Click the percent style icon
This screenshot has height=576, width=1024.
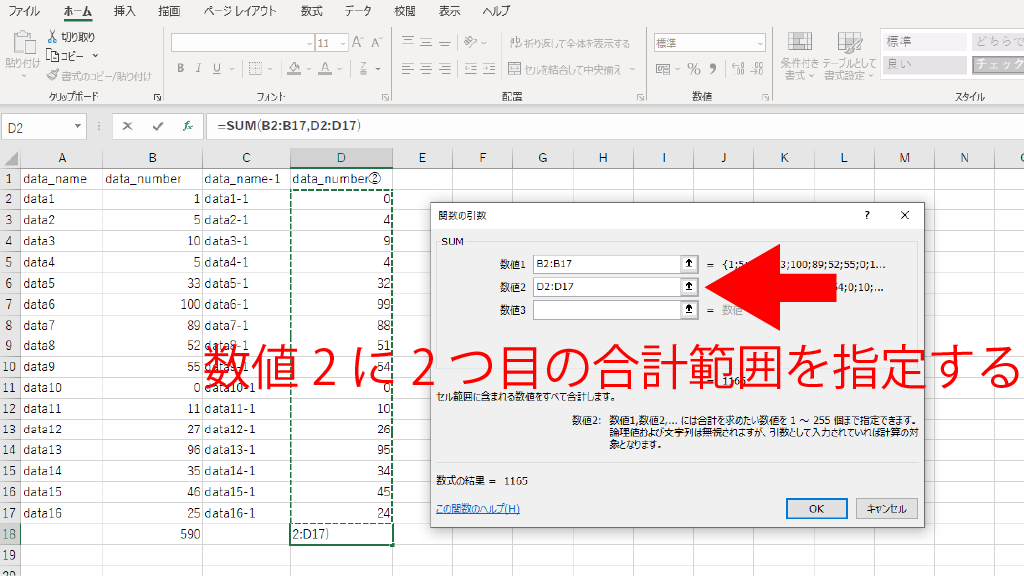coord(694,70)
